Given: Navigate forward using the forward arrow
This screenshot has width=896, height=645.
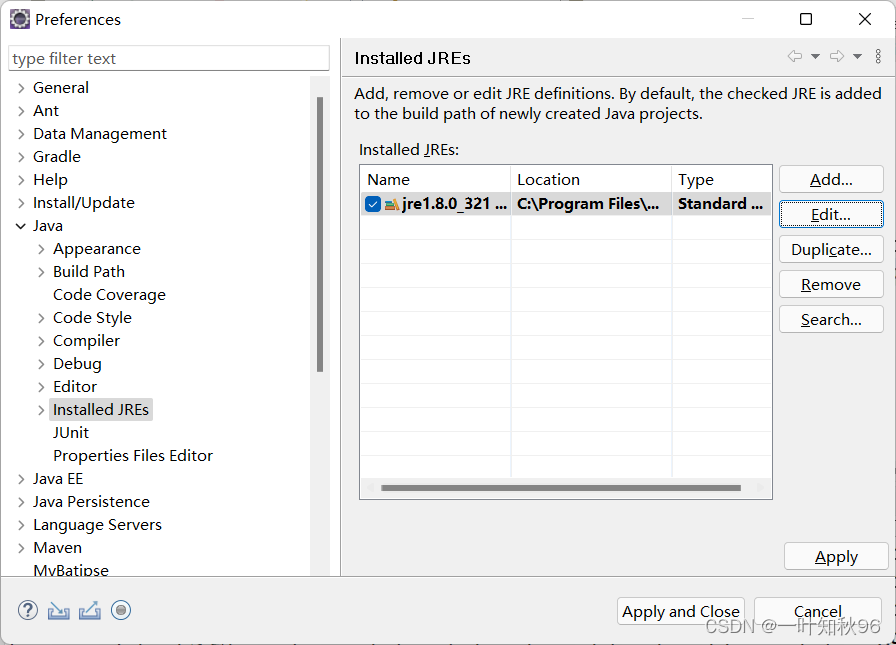Looking at the screenshot, I should coord(837,57).
